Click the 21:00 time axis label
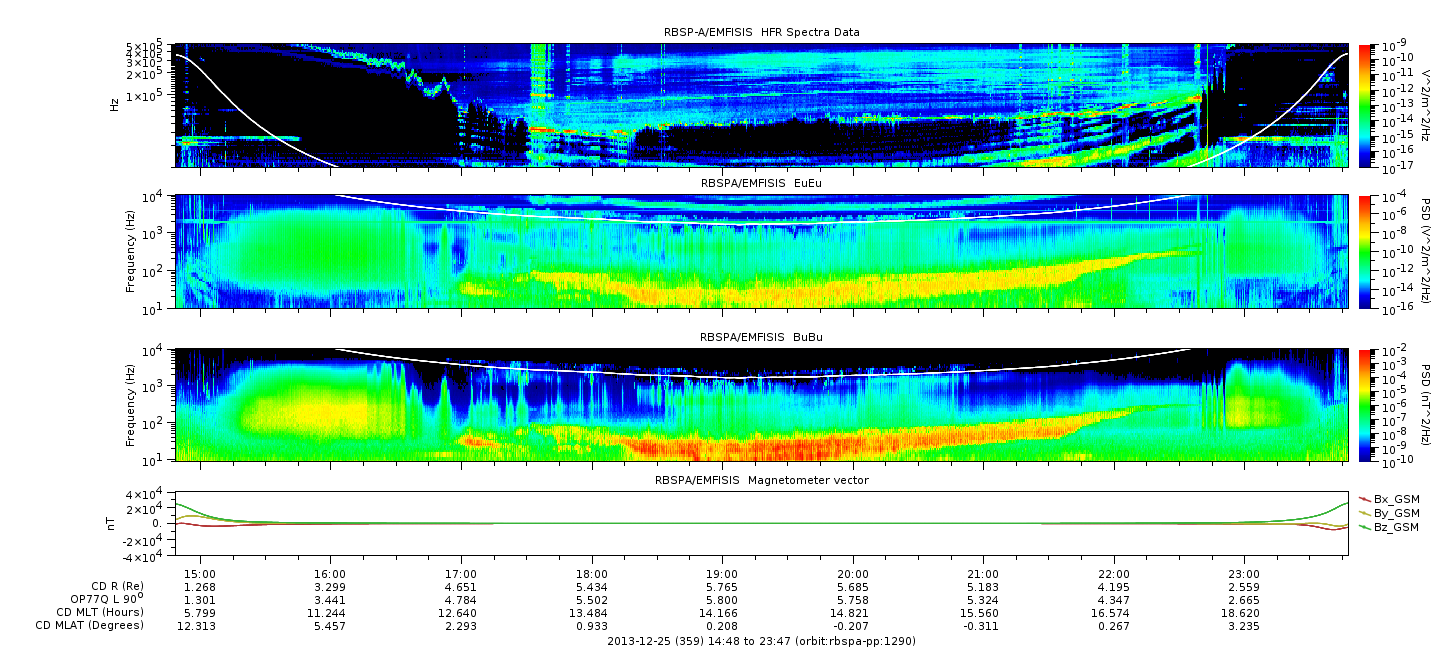 [x=983, y=575]
